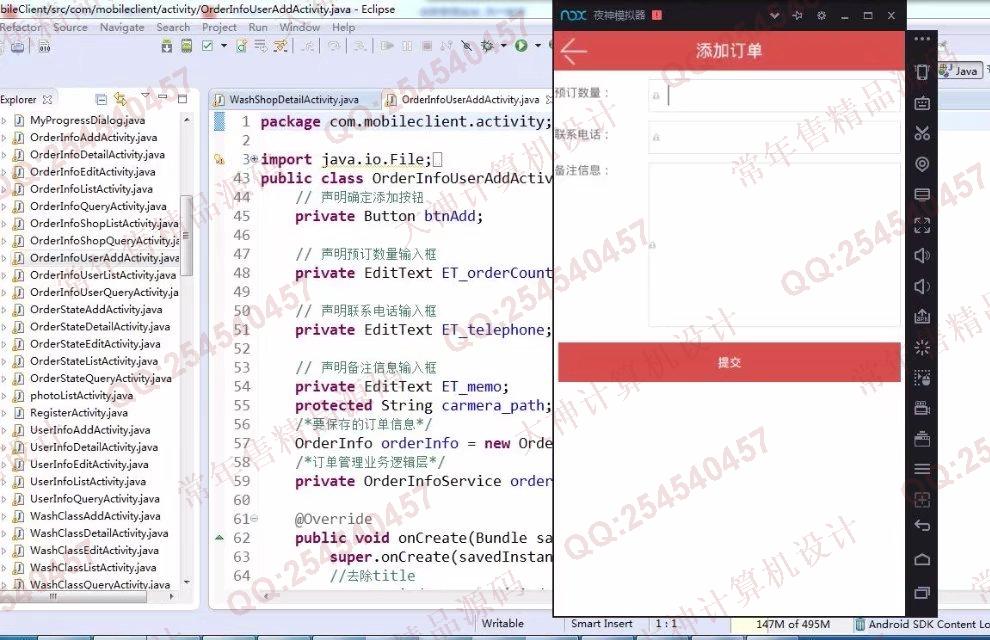
Task: Open the Android Virtual Device Manager icon
Action: 187,45
